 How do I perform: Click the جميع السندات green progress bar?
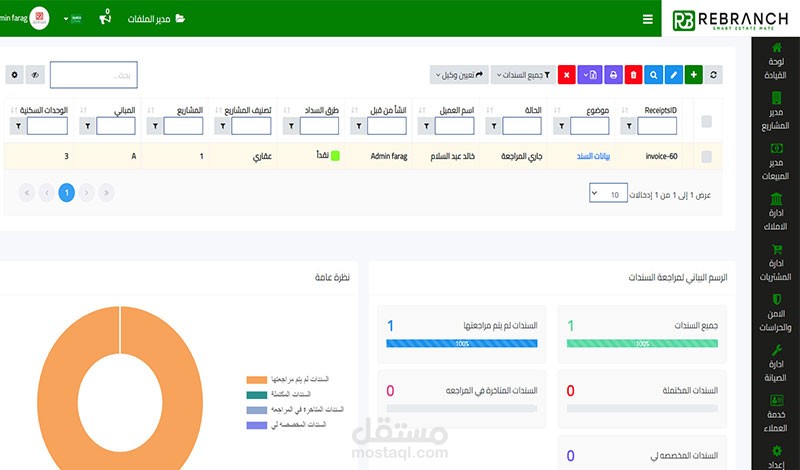[642, 343]
